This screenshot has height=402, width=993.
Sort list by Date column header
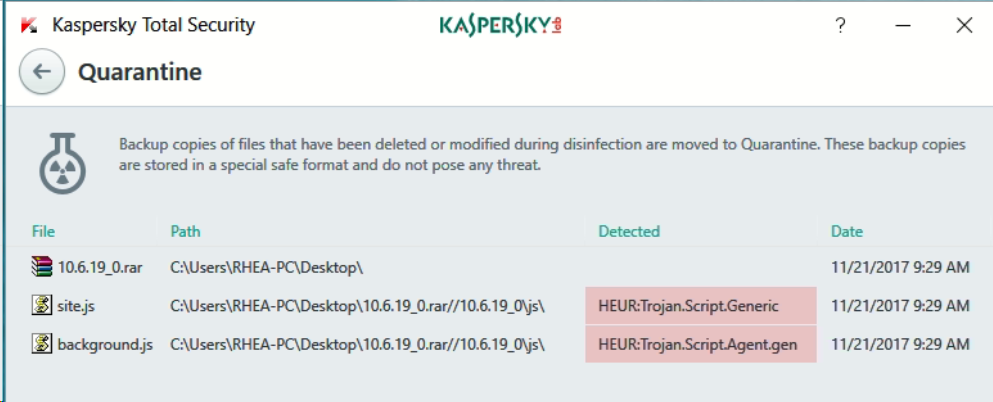[846, 231]
